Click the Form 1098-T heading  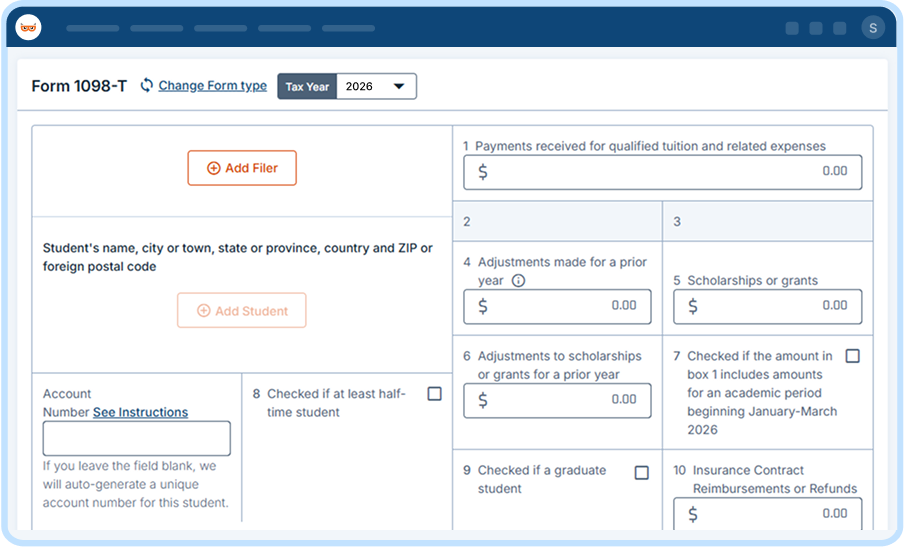pyautogui.click(x=79, y=86)
